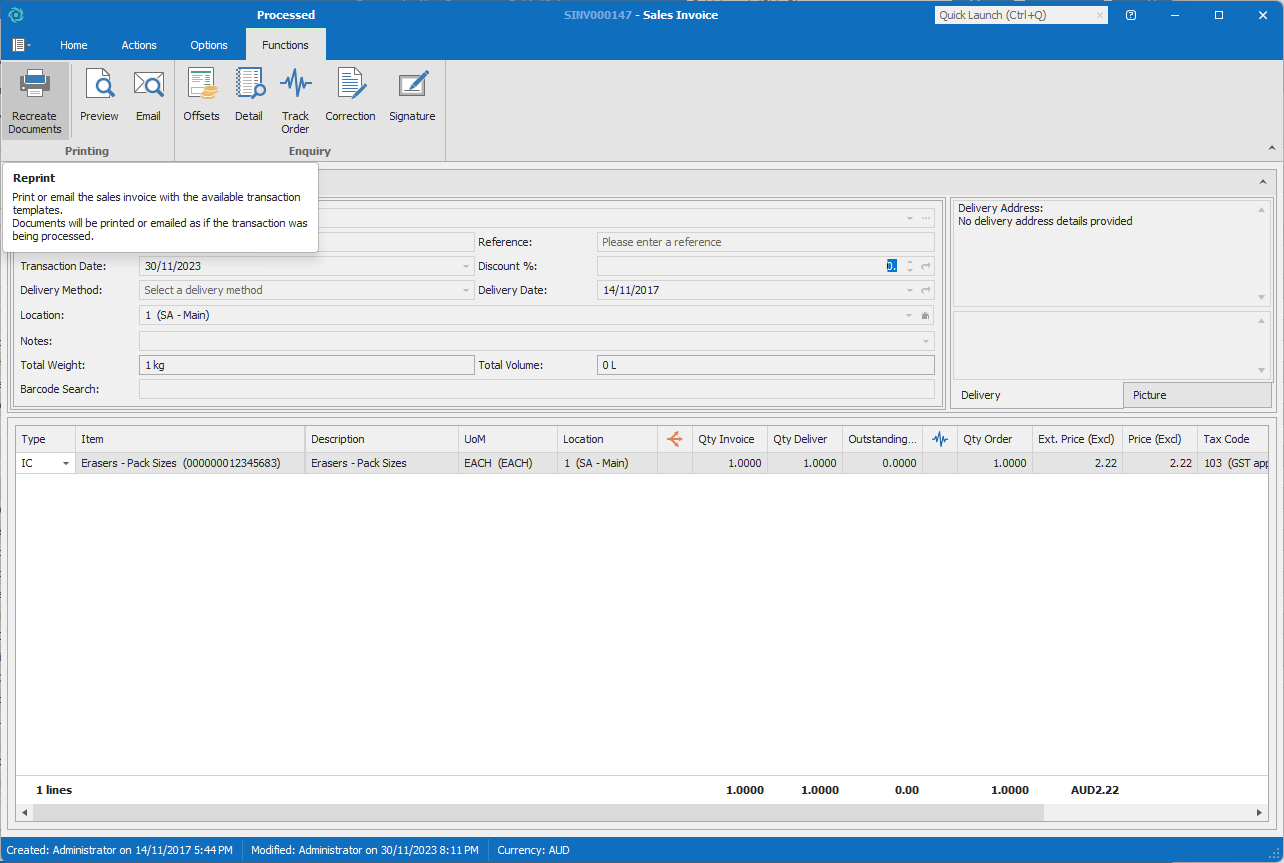Expand the Location dropdown
The width and height of the screenshot is (1284, 863).
pyautogui.click(x=908, y=315)
